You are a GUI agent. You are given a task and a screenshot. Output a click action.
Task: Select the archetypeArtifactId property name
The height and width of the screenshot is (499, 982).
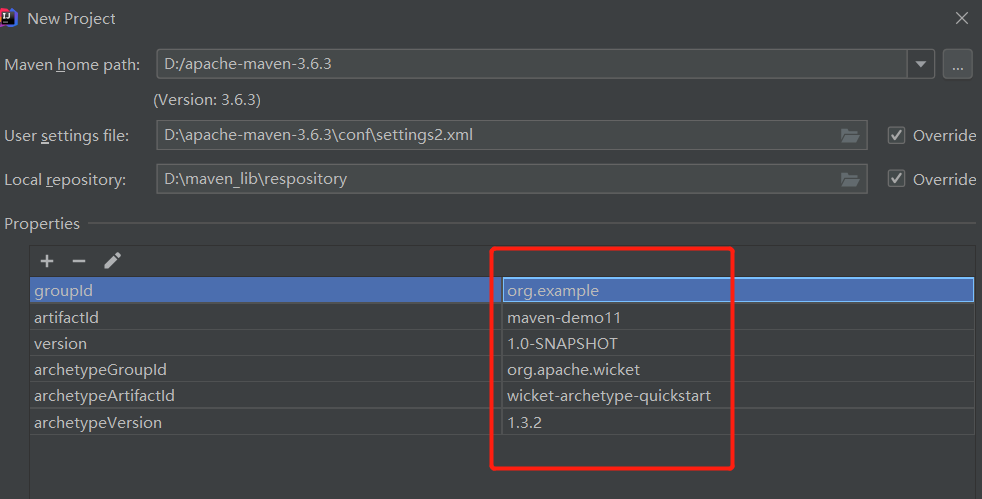coord(104,396)
